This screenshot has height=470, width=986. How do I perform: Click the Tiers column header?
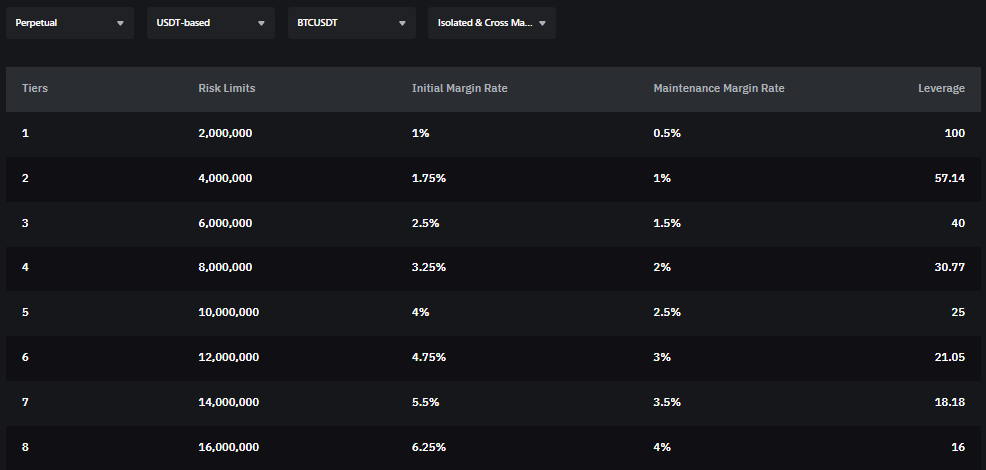(35, 88)
